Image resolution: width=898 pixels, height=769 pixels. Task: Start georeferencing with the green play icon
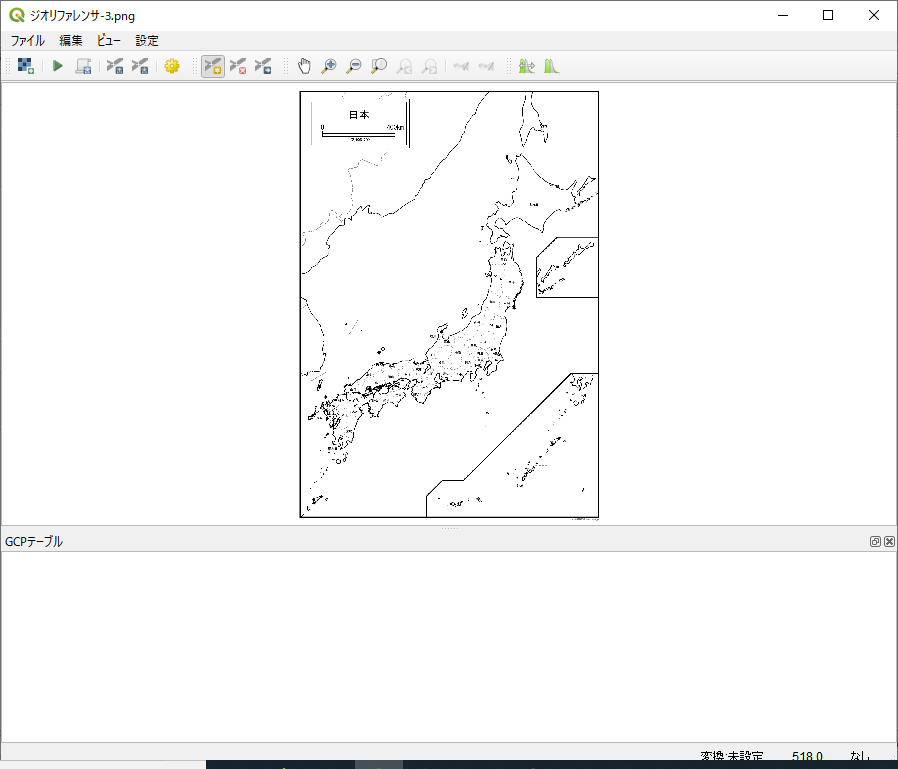57,66
